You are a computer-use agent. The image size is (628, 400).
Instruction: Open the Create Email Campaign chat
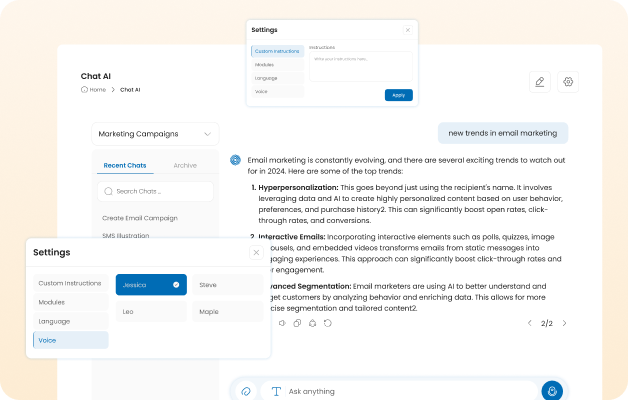(140, 217)
